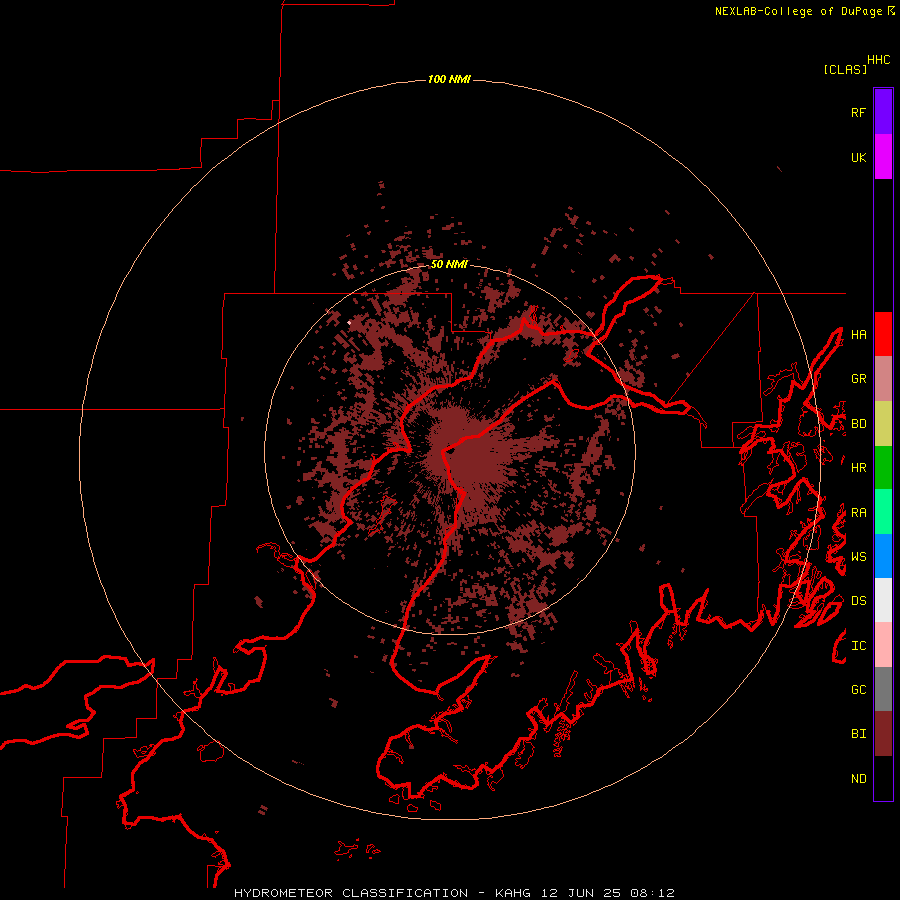Select the GR pink legend color block
900x900 pixels.
tap(883, 379)
